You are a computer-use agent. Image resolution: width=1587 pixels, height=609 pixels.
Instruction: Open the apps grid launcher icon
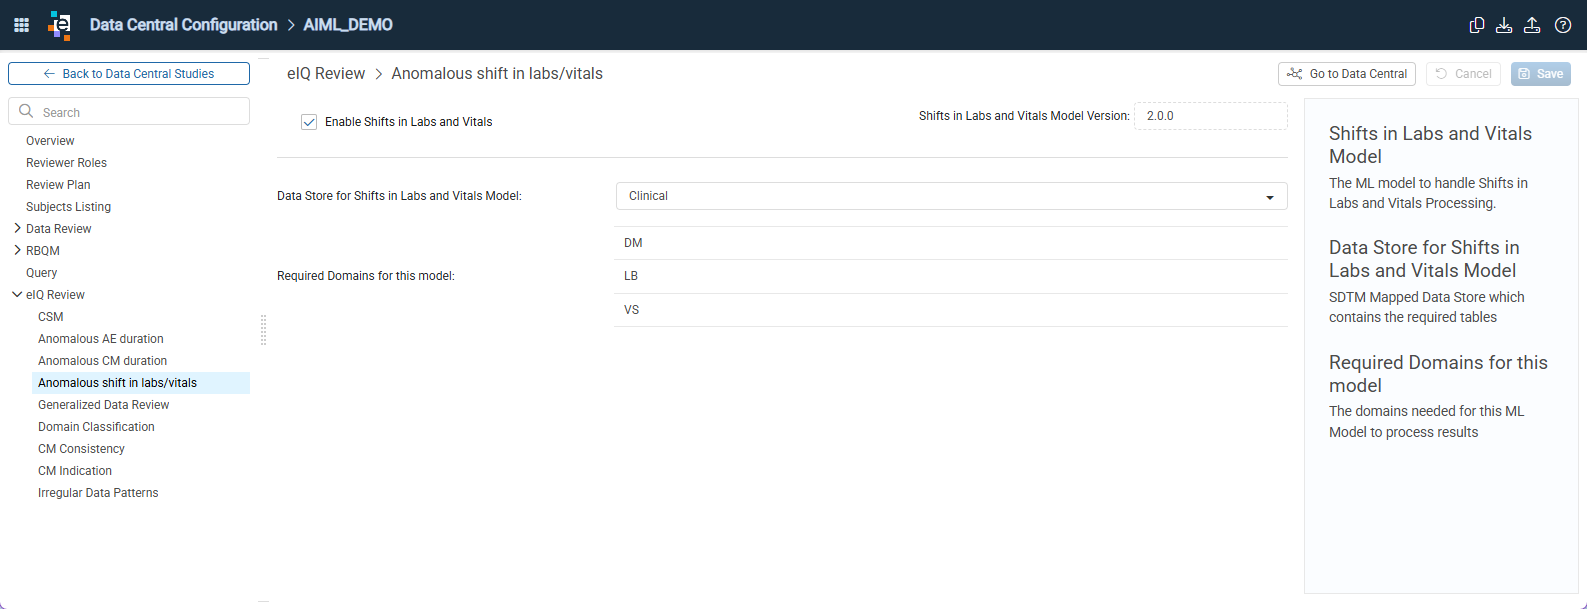point(21,25)
